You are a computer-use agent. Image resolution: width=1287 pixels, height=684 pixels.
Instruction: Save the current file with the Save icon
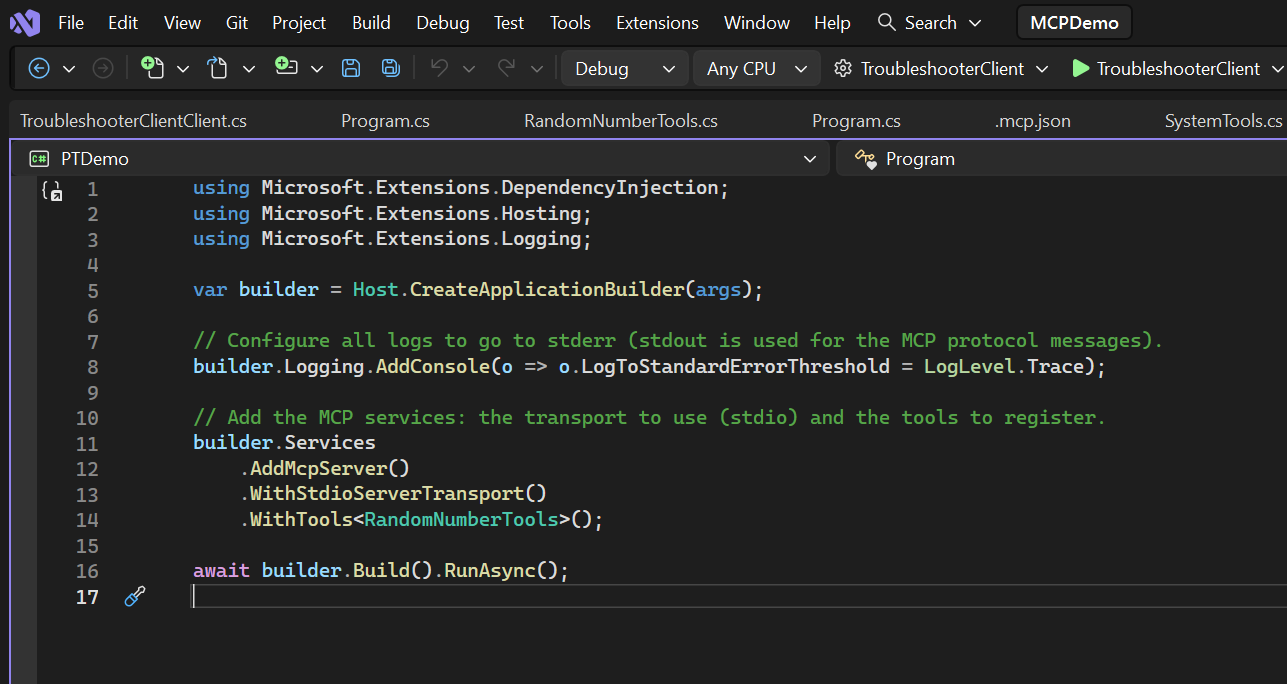click(350, 68)
